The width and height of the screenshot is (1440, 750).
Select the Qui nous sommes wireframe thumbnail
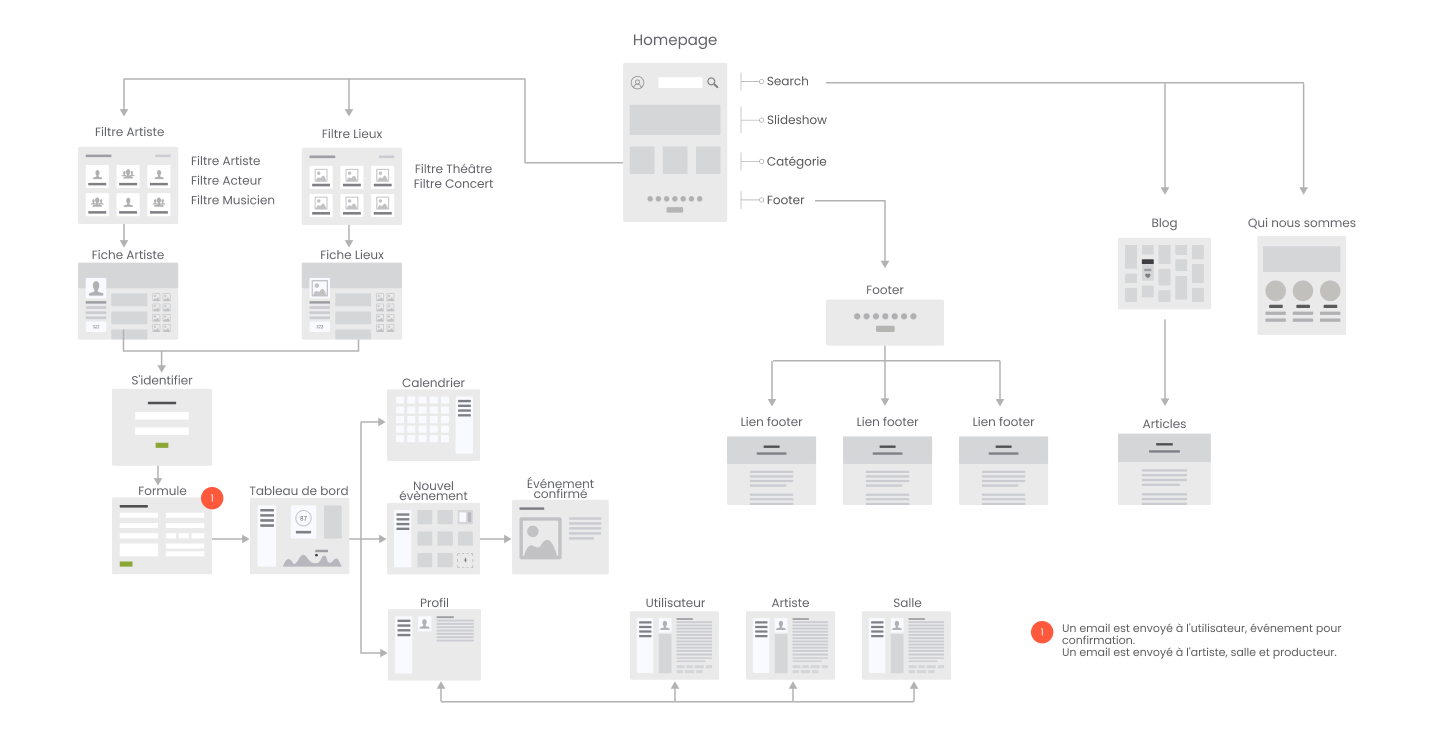coord(1302,285)
